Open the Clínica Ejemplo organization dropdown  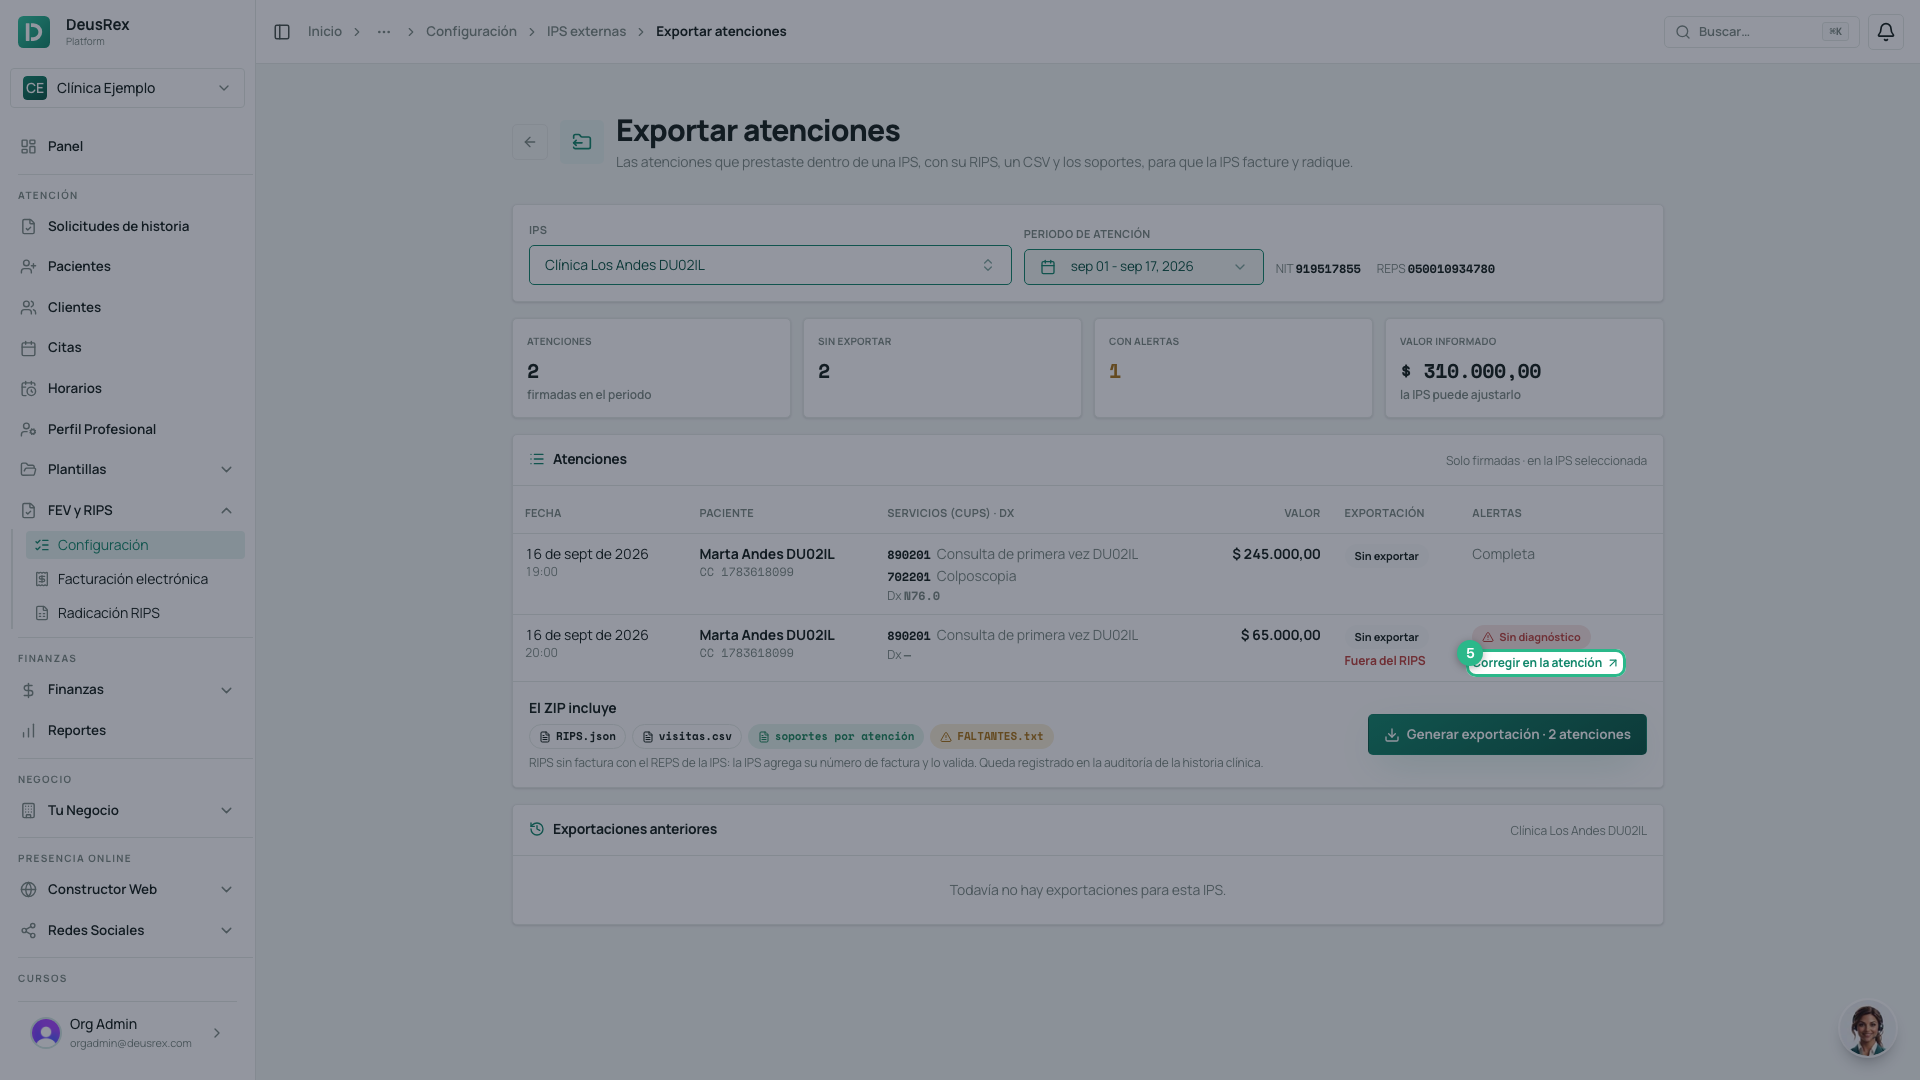click(x=127, y=88)
